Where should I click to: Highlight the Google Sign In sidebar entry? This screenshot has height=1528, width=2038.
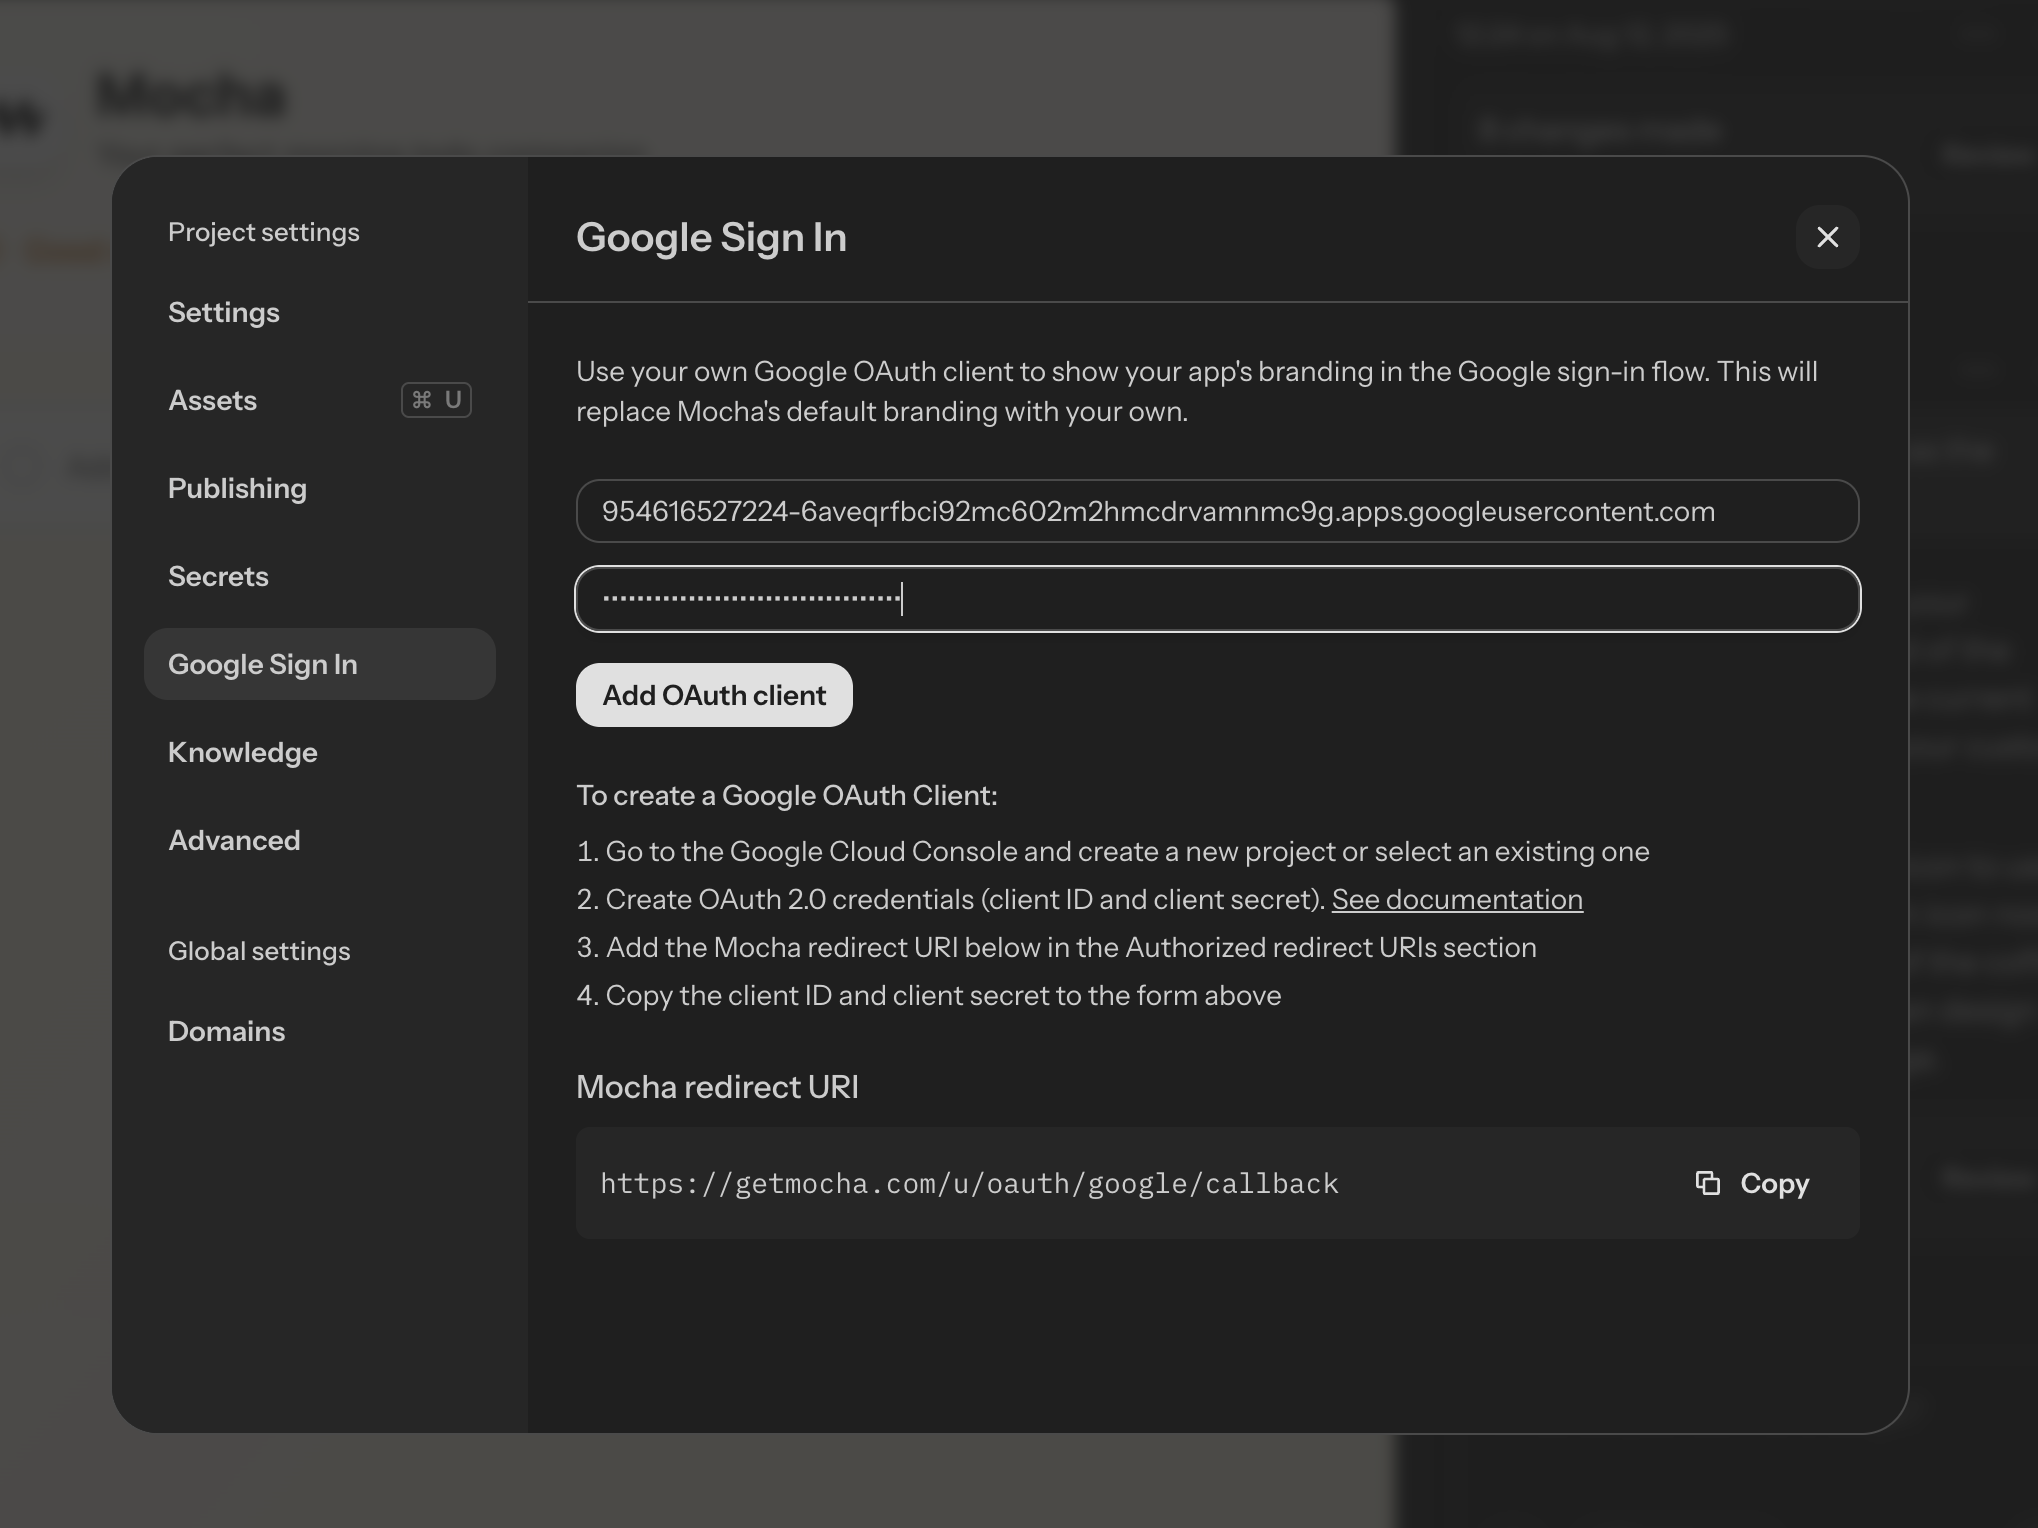[x=263, y=663]
